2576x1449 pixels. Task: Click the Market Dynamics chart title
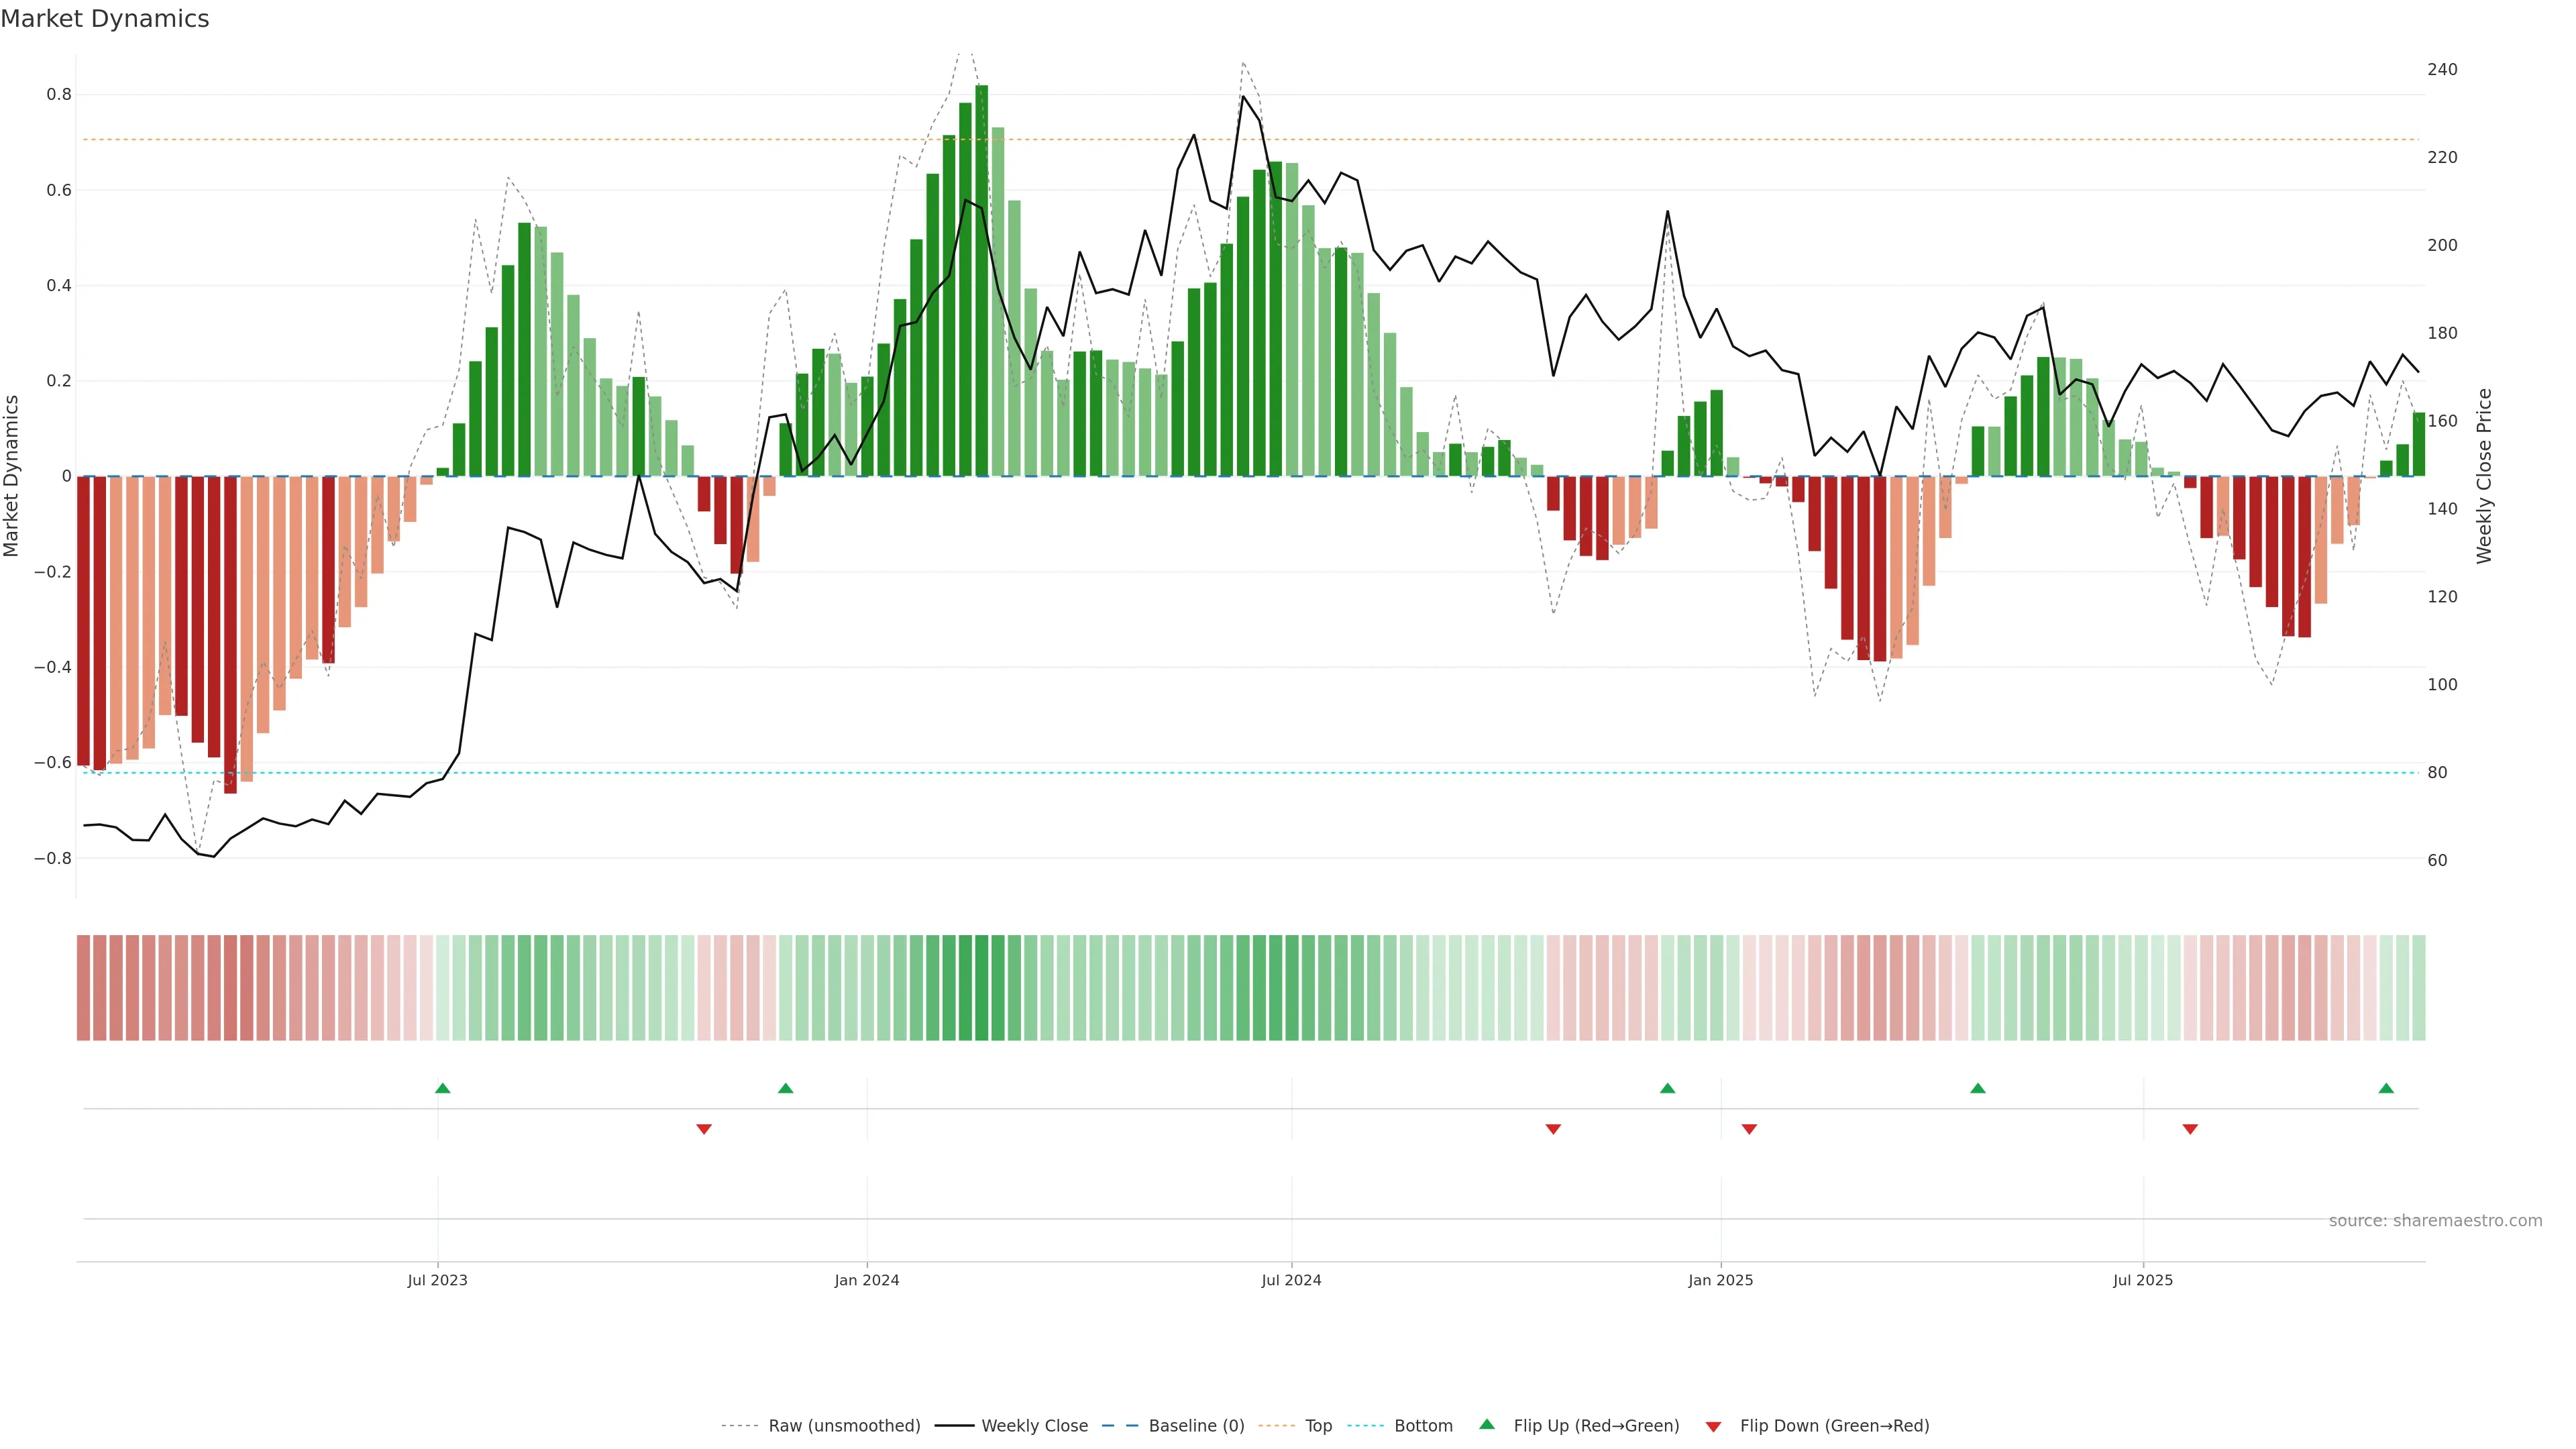[105, 19]
